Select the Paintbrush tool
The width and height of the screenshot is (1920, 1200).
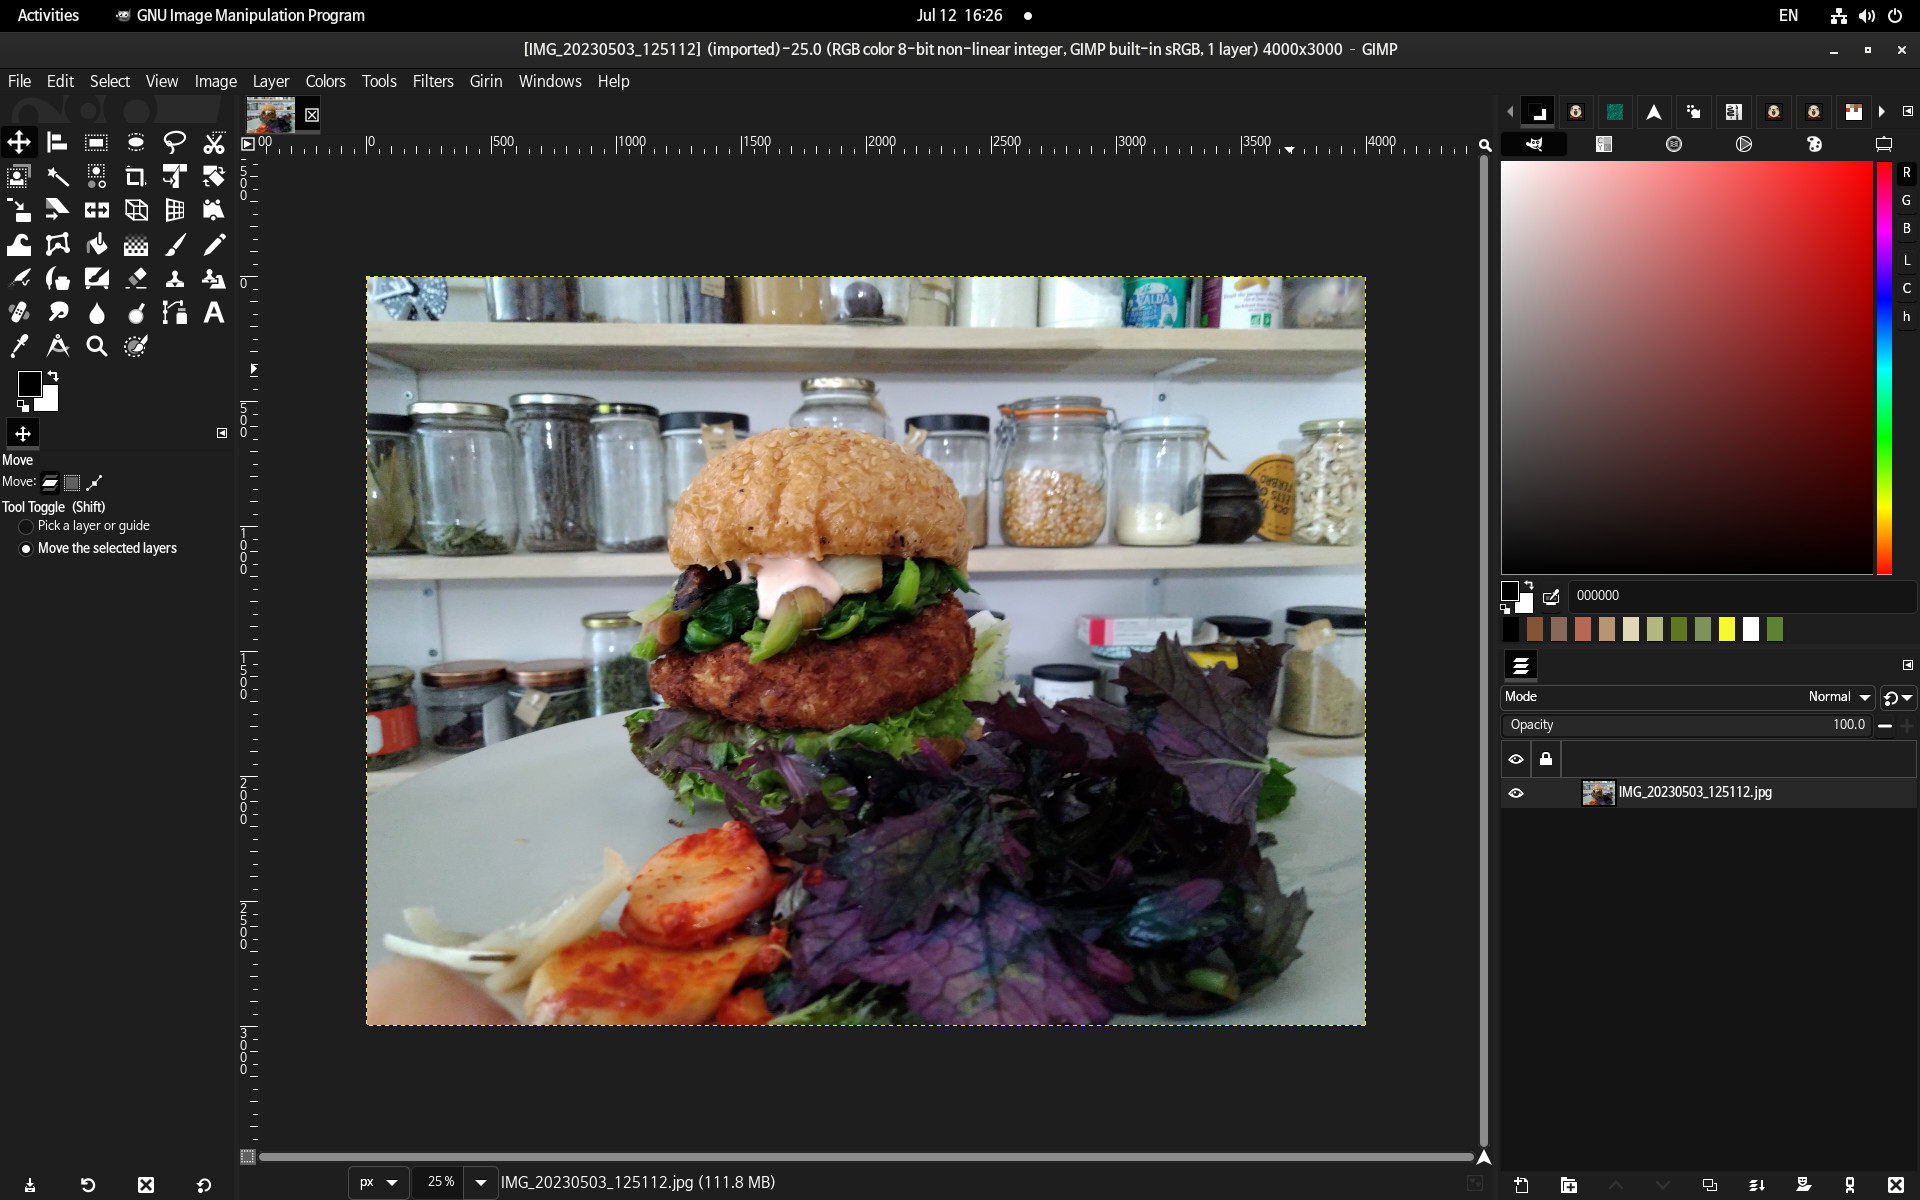(174, 245)
